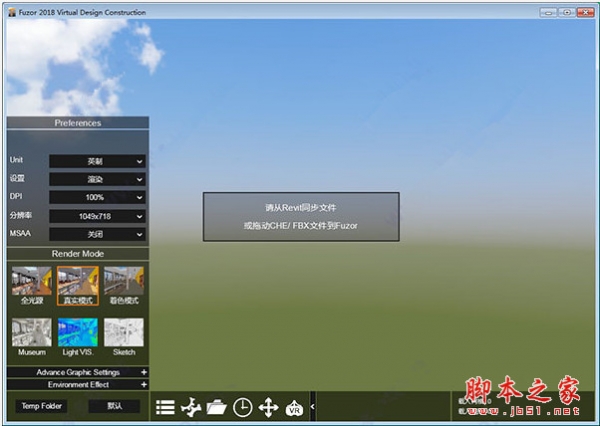Open the list menu icon in bottom toolbar
600x426 pixels.
pos(166,407)
